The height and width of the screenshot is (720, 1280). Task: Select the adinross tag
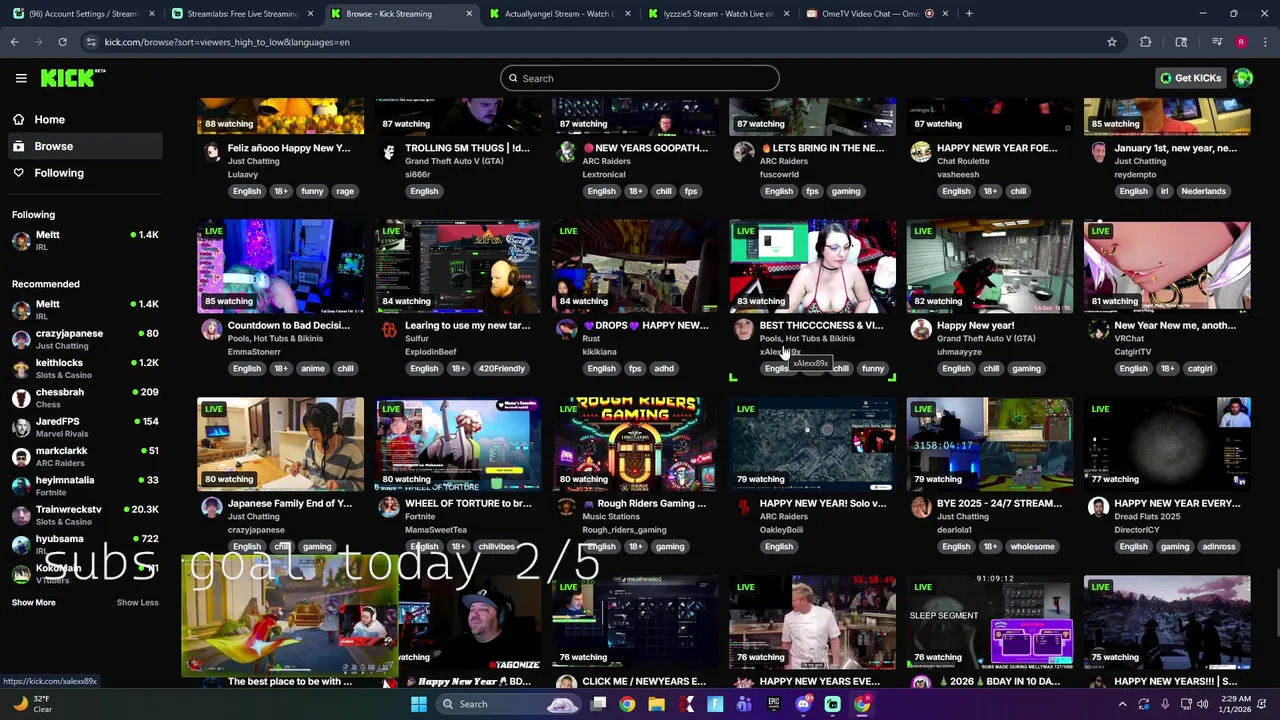1219,546
